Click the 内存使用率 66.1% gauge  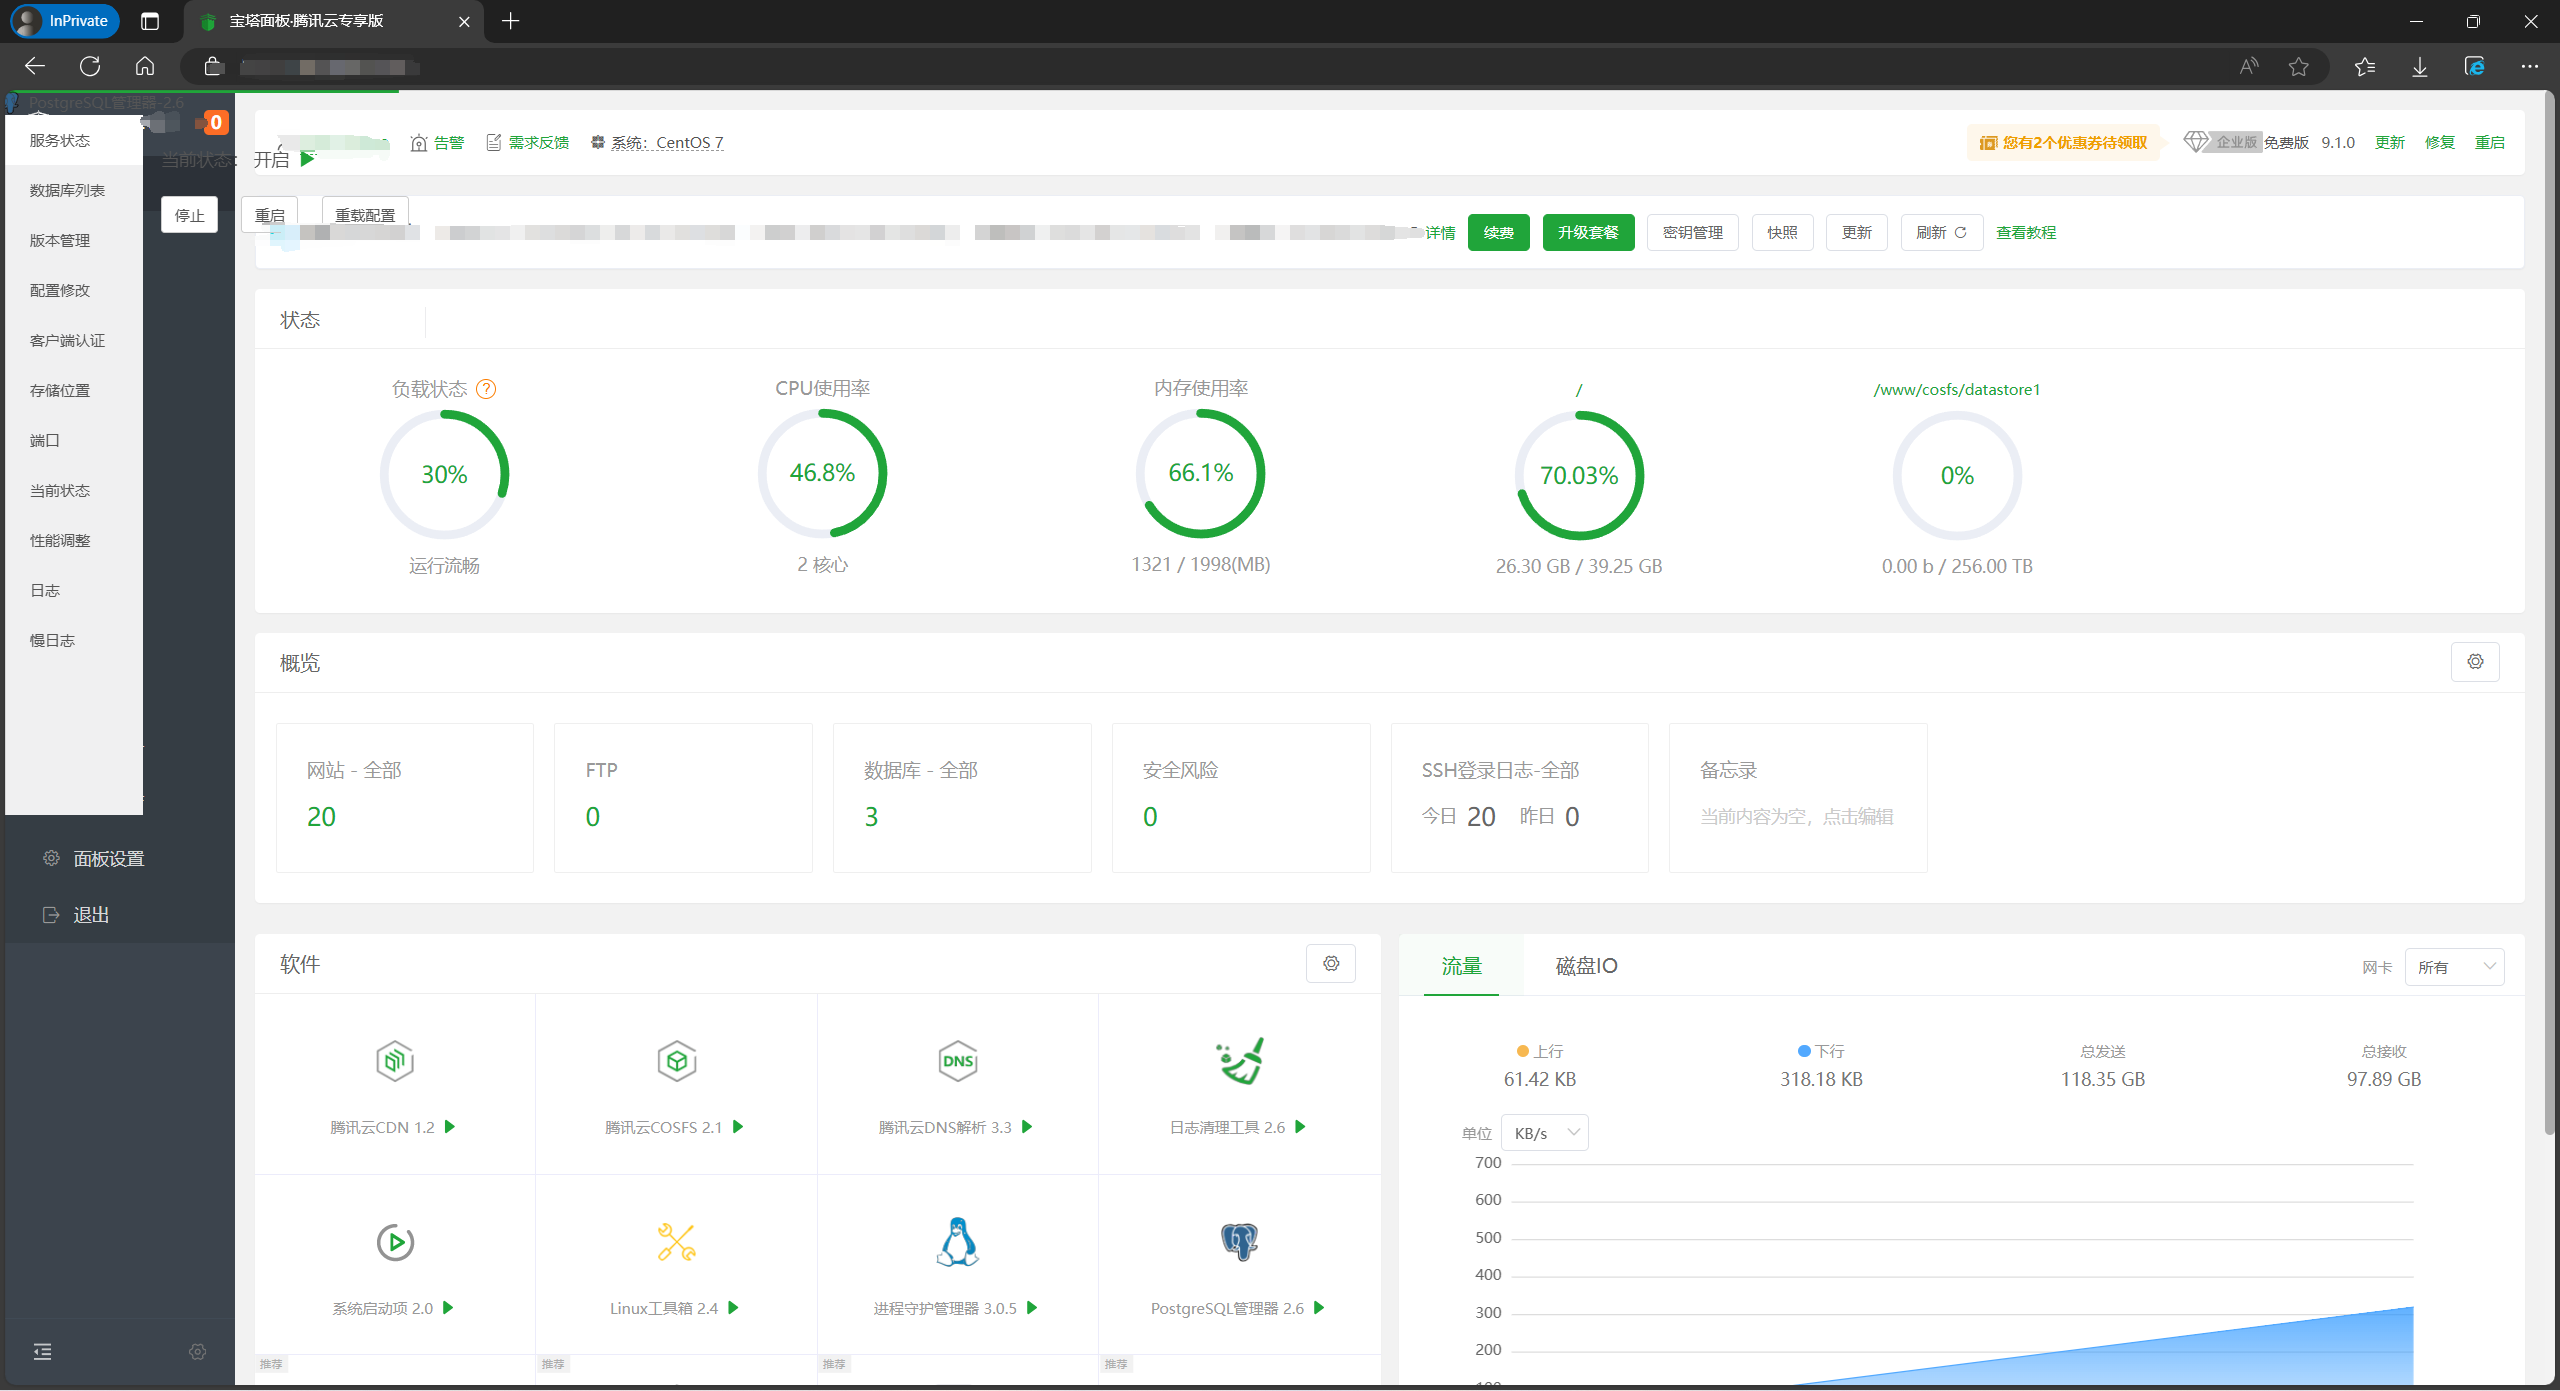click(x=1200, y=473)
